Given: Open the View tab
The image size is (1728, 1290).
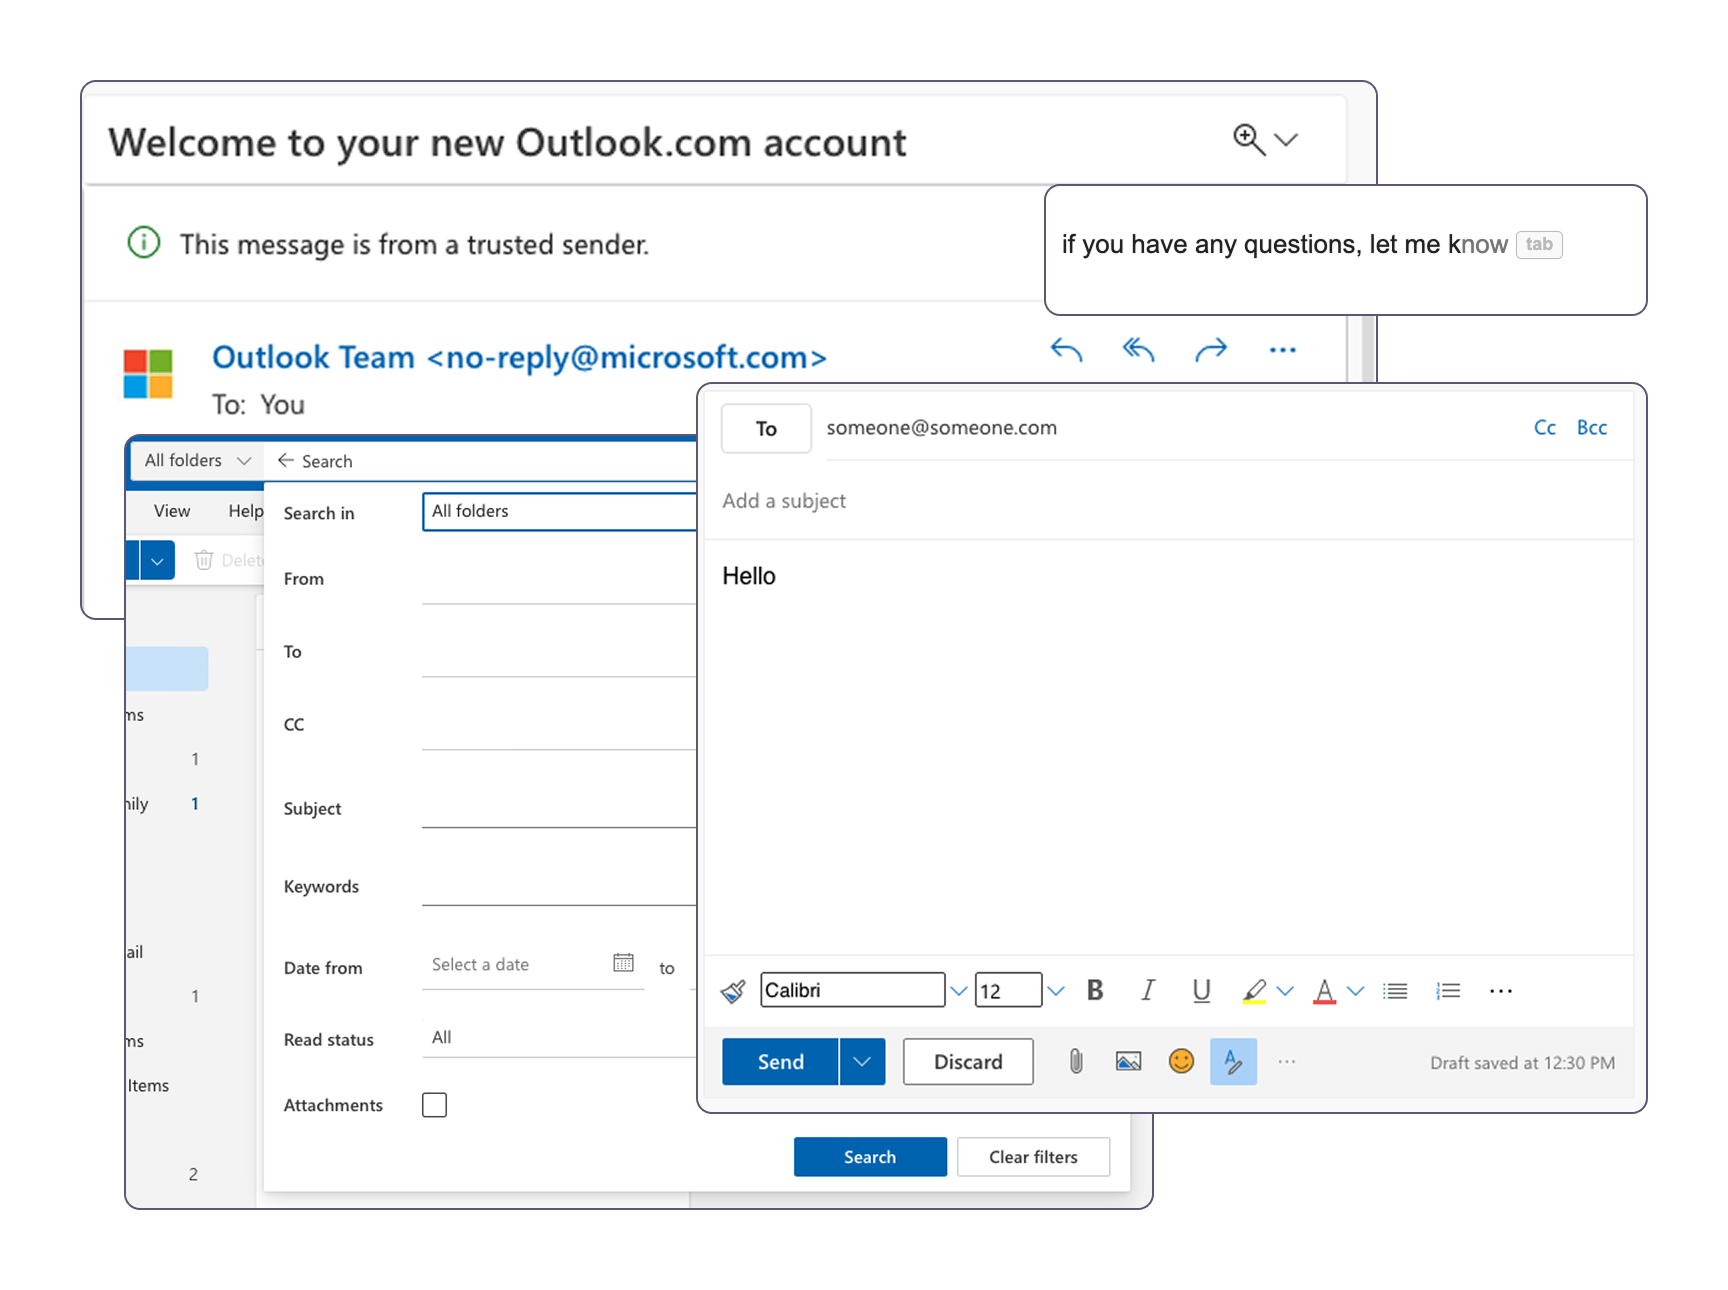Looking at the screenshot, I should (x=172, y=511).
